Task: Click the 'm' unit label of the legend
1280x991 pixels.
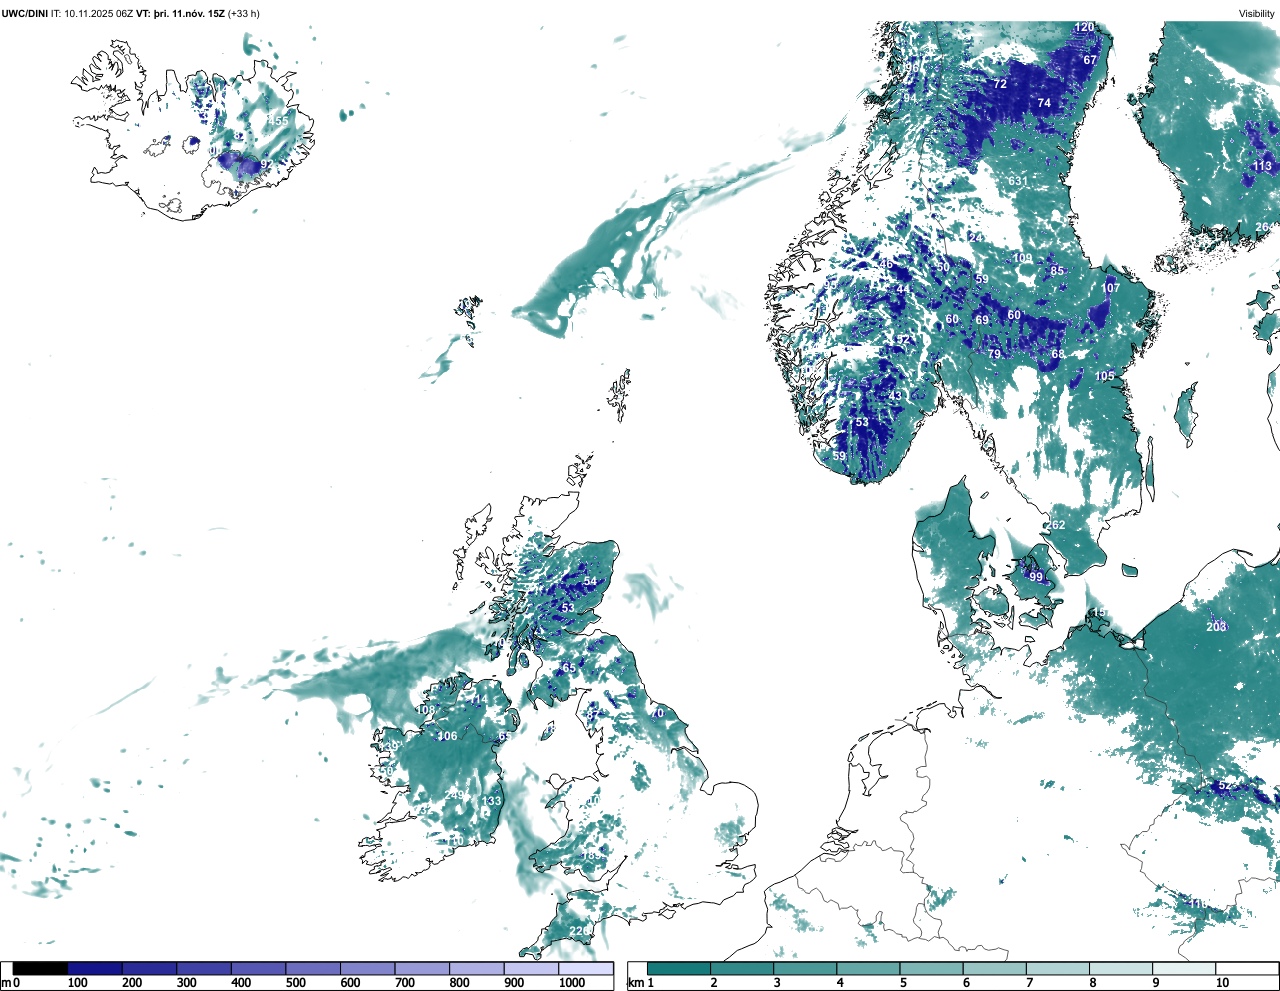Action: pos(6,983)
